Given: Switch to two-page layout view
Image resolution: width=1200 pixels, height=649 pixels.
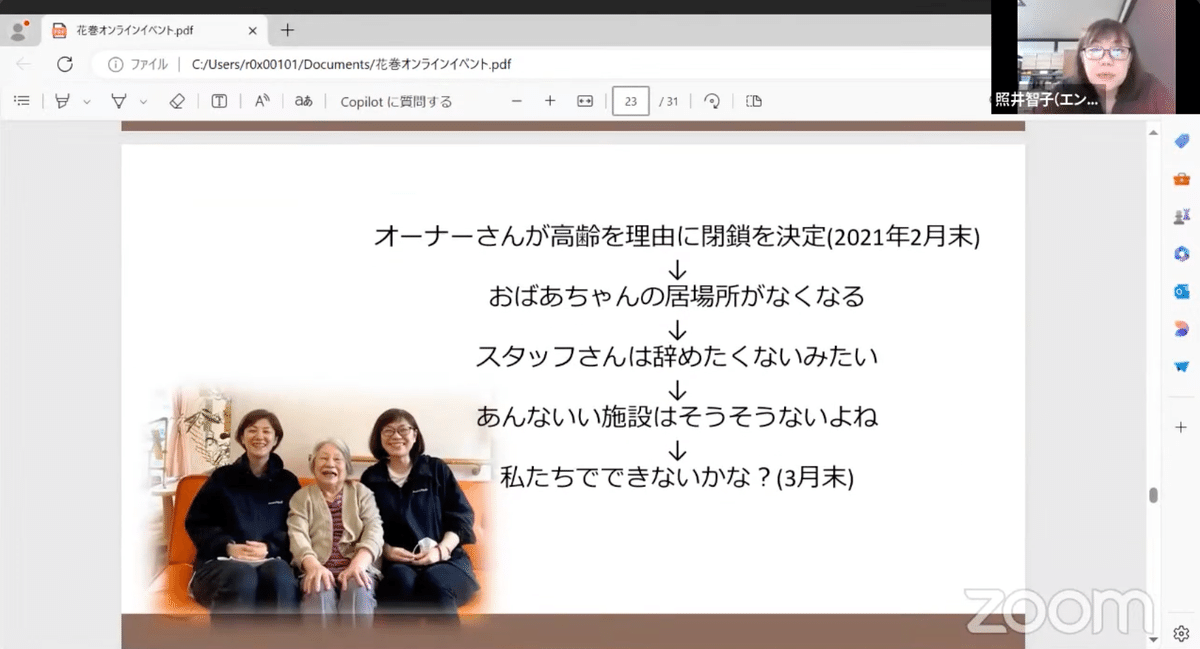Looking at the screenshot, I should tap(753, 101).
